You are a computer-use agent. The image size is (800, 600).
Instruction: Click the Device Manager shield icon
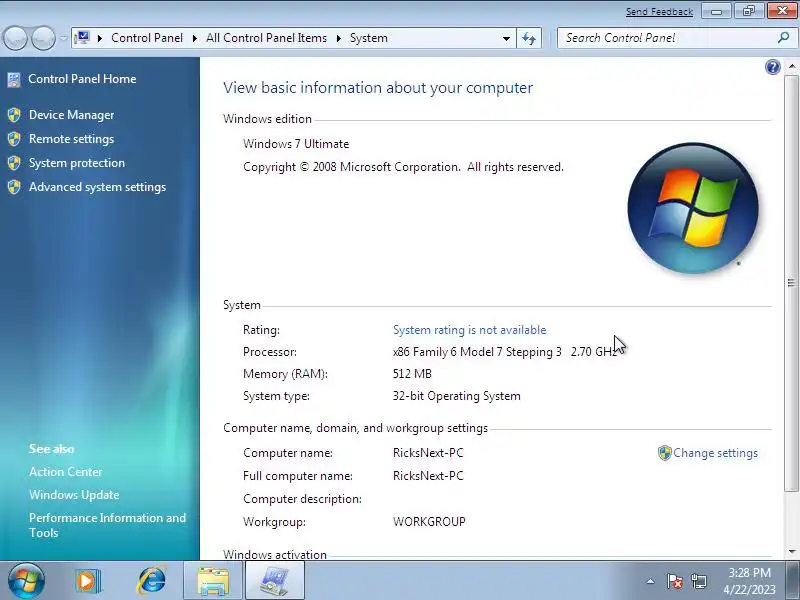pos(14,115)
